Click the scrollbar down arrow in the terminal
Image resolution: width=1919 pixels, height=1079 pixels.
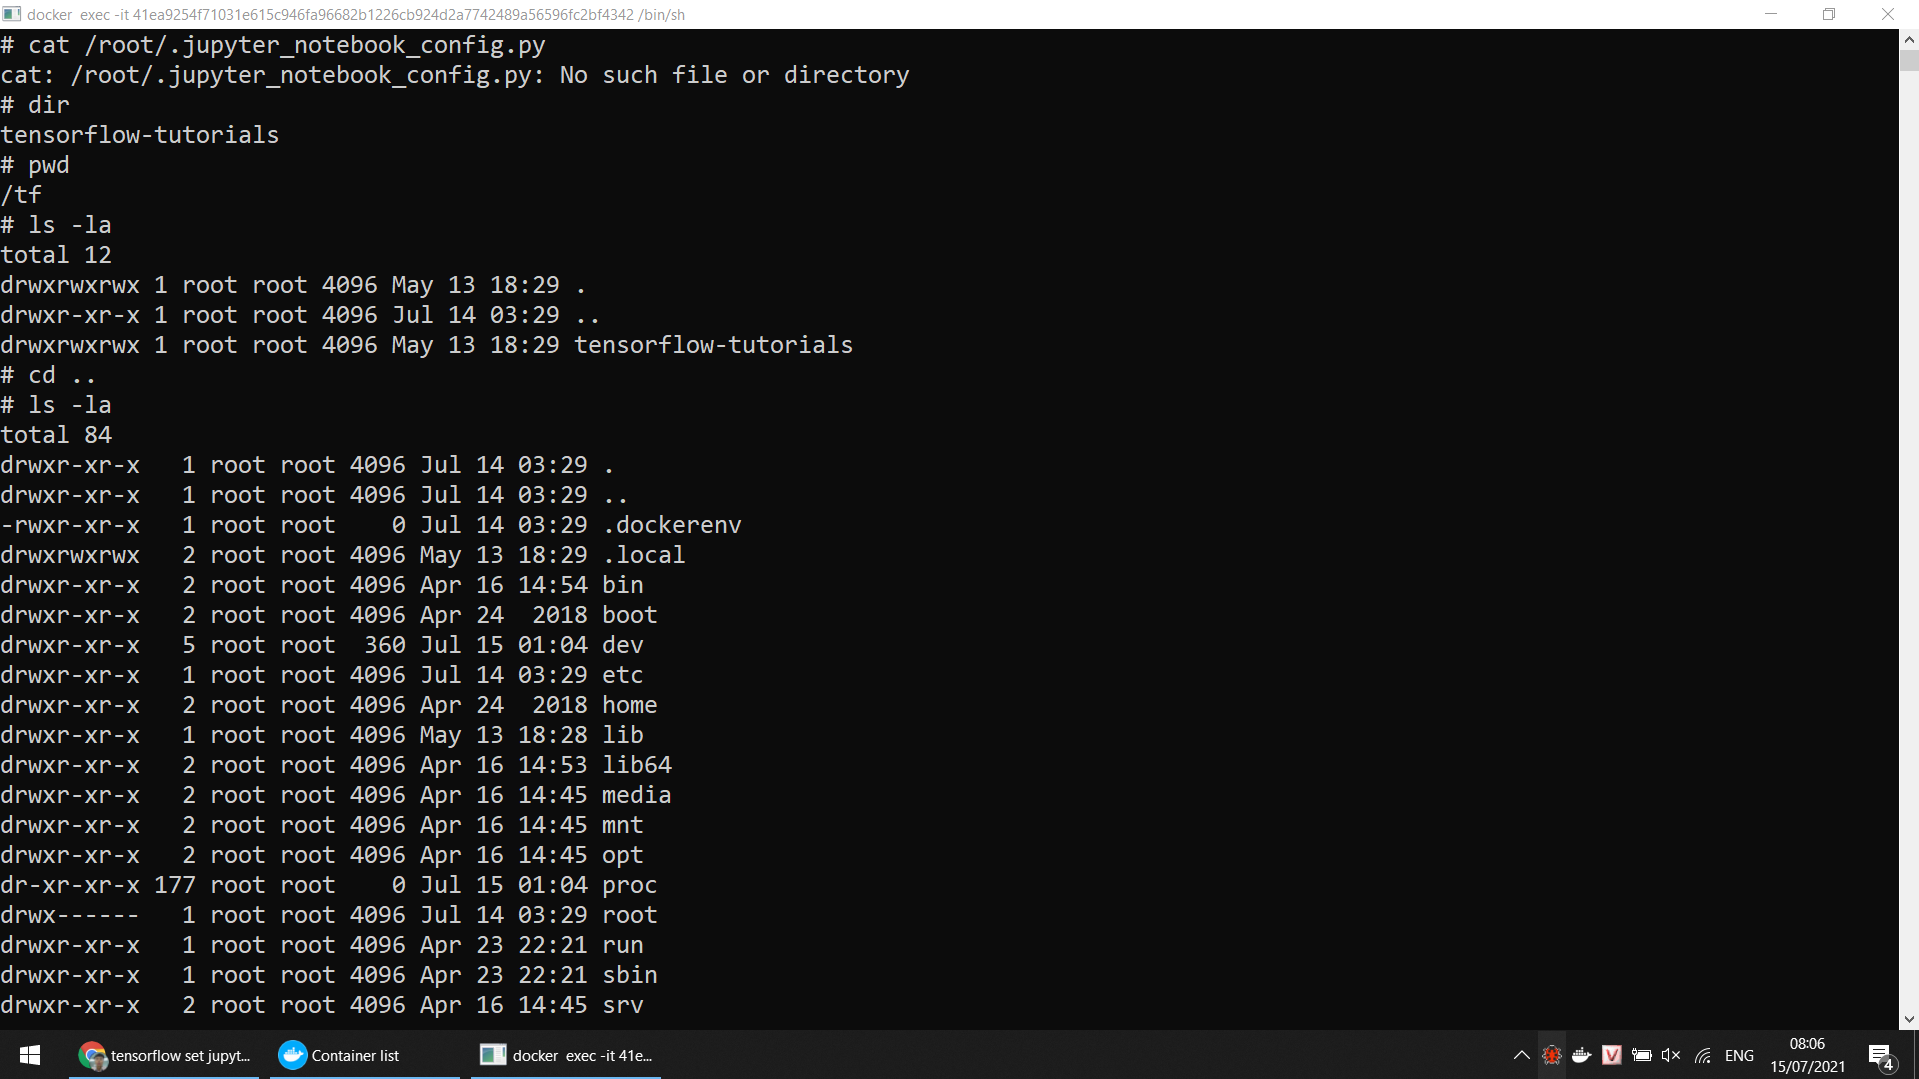click(1908, 1018)
